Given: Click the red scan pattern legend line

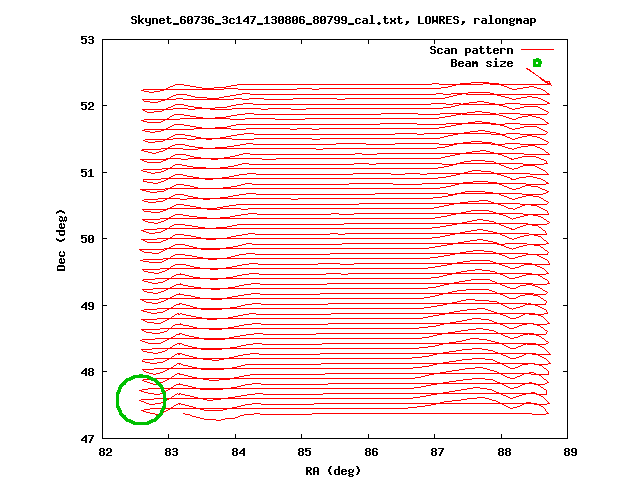Looking at the screenshot, I should click(x=538, y=50).
